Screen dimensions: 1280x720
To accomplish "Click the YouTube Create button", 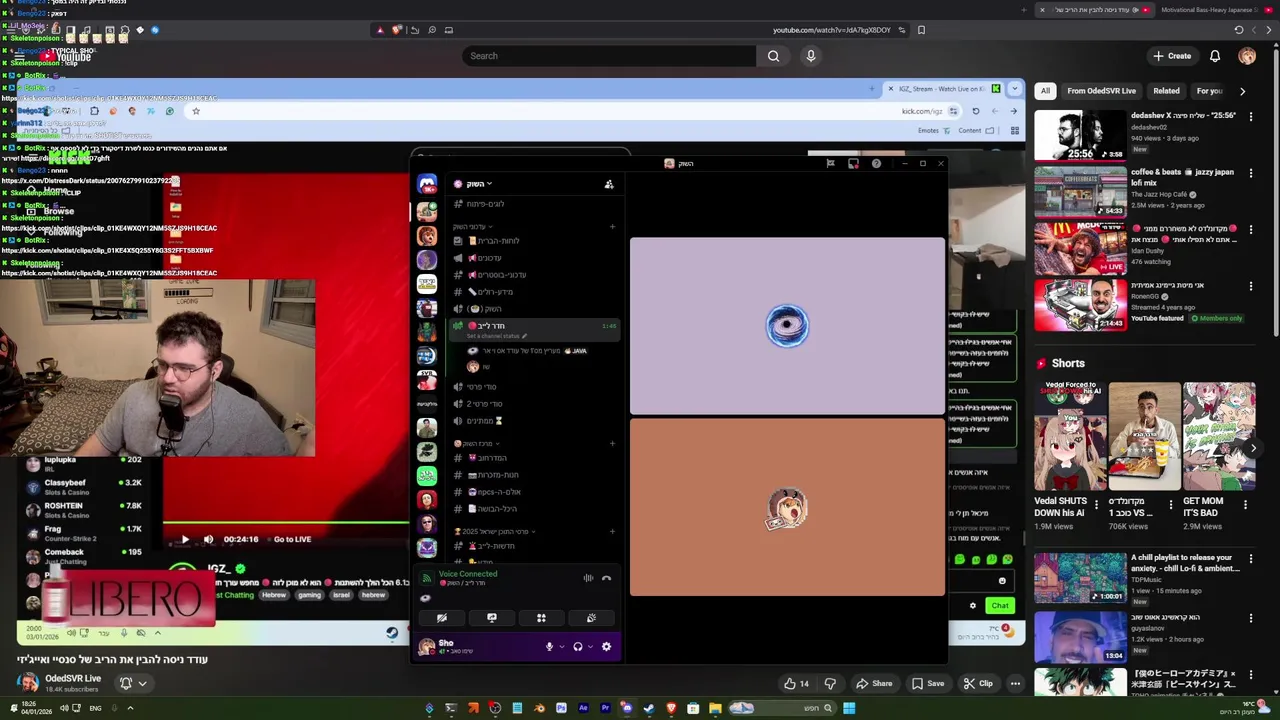I will click(1171, 56).
